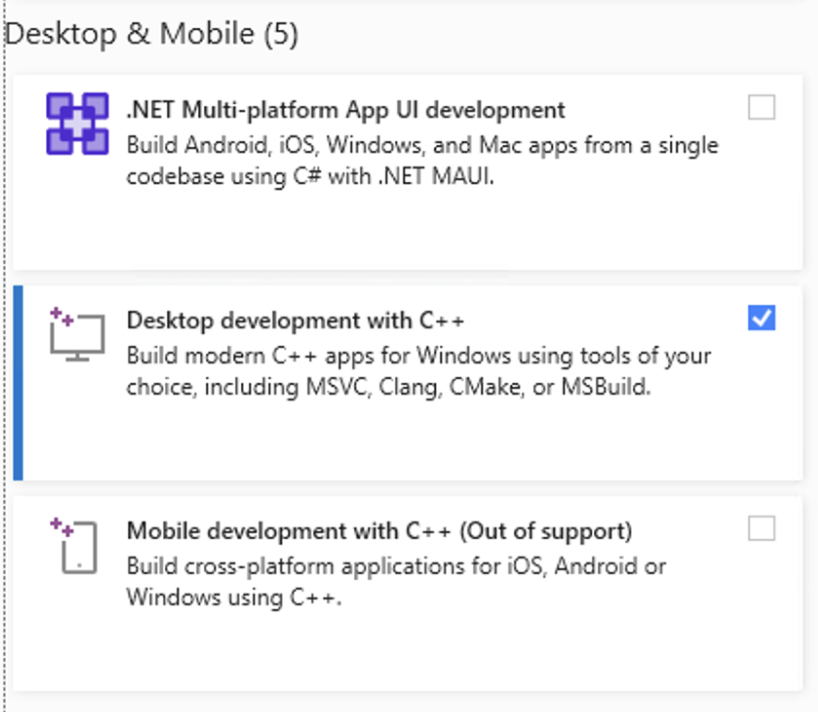
Task: Click the blue selection bar beside Desktop development
Action: 19,385
